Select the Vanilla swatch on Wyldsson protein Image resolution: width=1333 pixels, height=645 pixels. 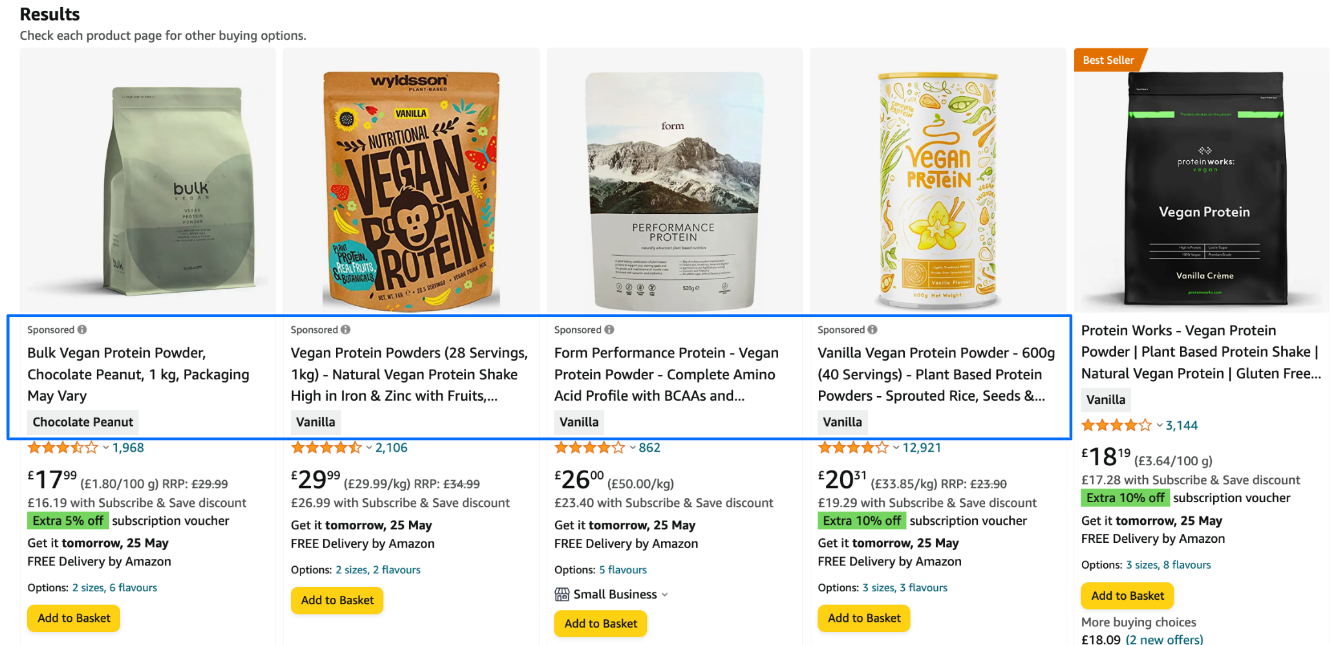[x=315, y=422]
